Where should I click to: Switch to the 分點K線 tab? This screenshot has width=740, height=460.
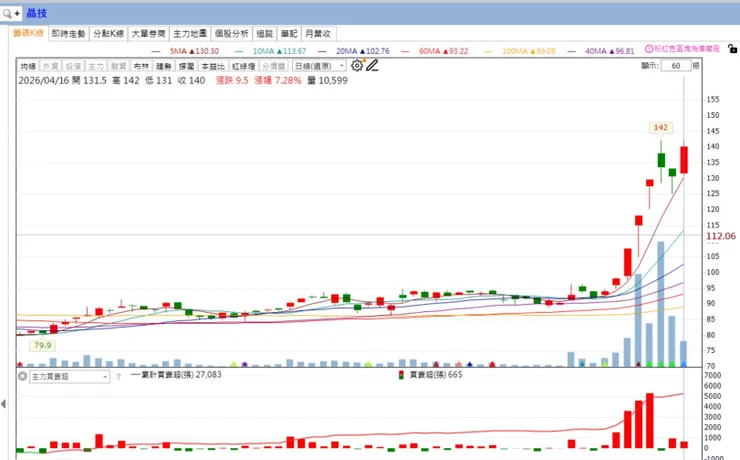coord(109,33)
